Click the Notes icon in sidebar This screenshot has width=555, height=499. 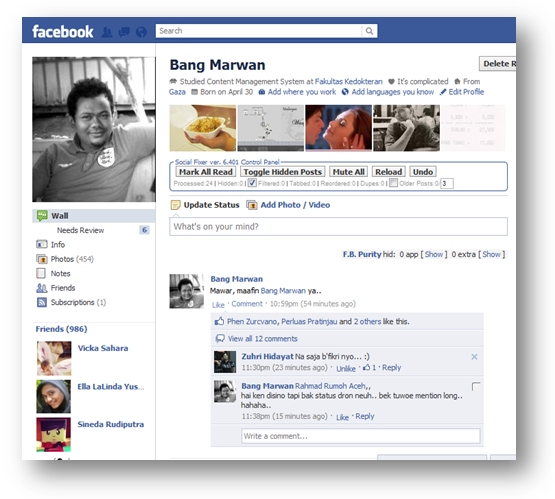(41, 273)
